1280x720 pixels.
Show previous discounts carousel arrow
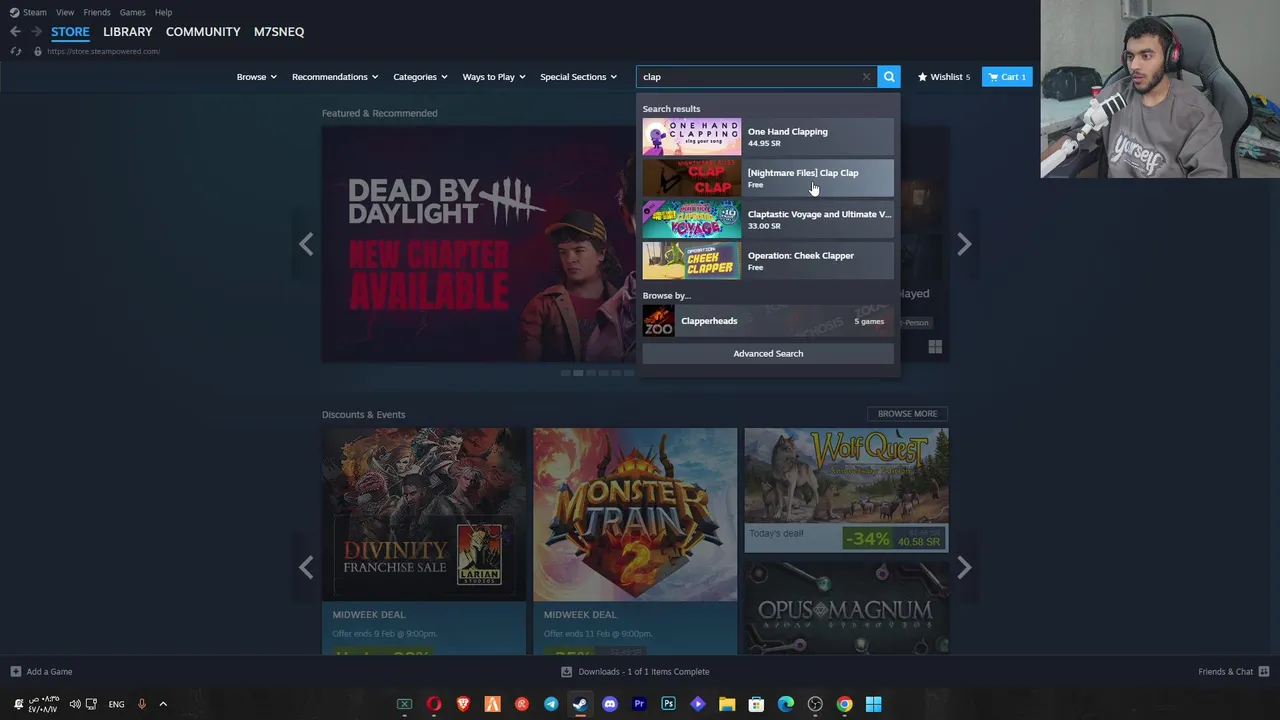[x=306, y=568]
